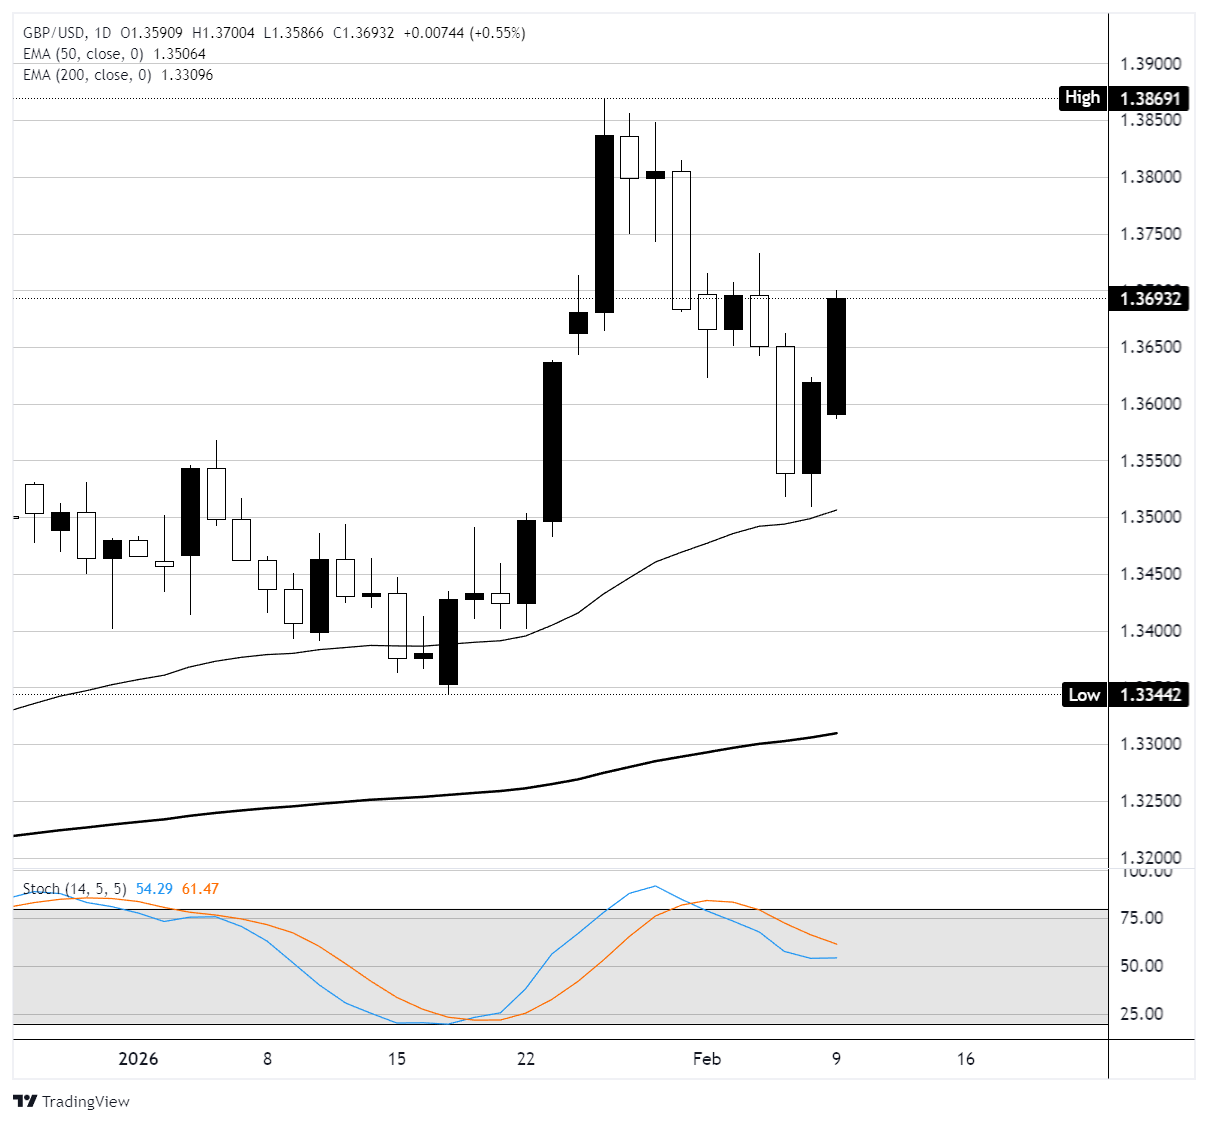Click the 75.00 level on stochastic scale
The width and height of the screenshot is (1208, 1123).
click(x=1141, y=918)
